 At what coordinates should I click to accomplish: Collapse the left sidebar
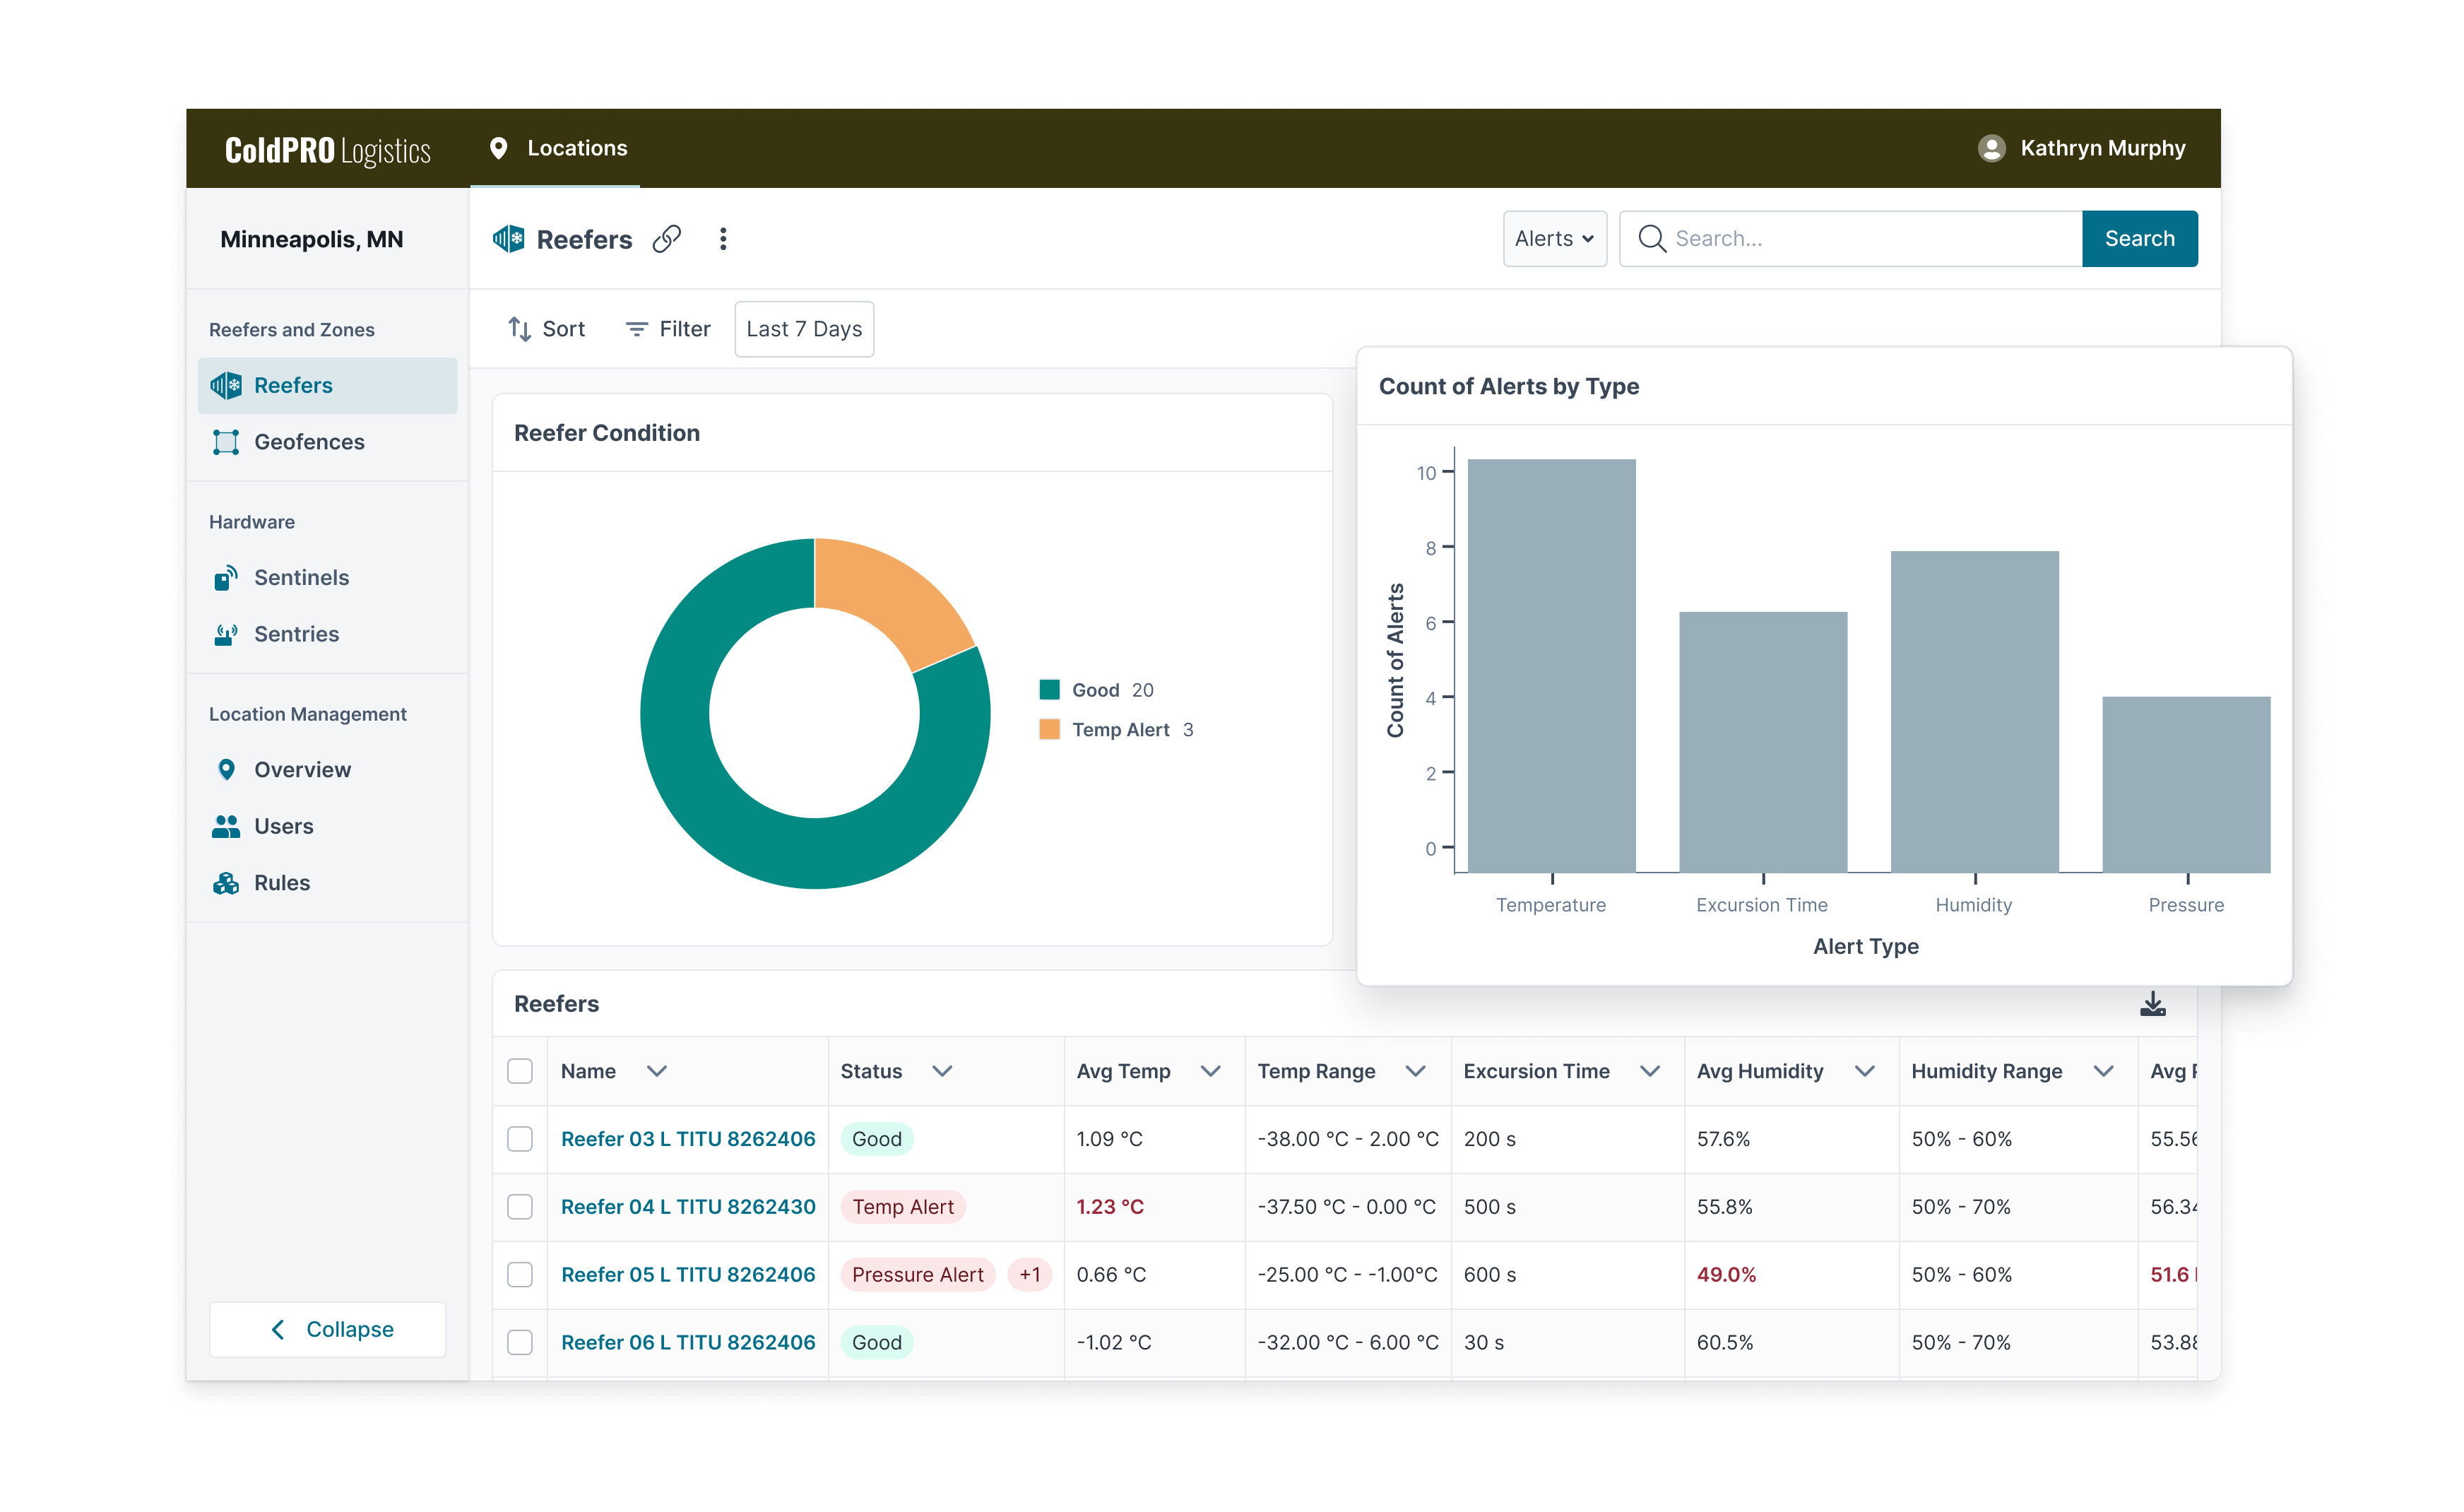click(x=327, y=1329)
